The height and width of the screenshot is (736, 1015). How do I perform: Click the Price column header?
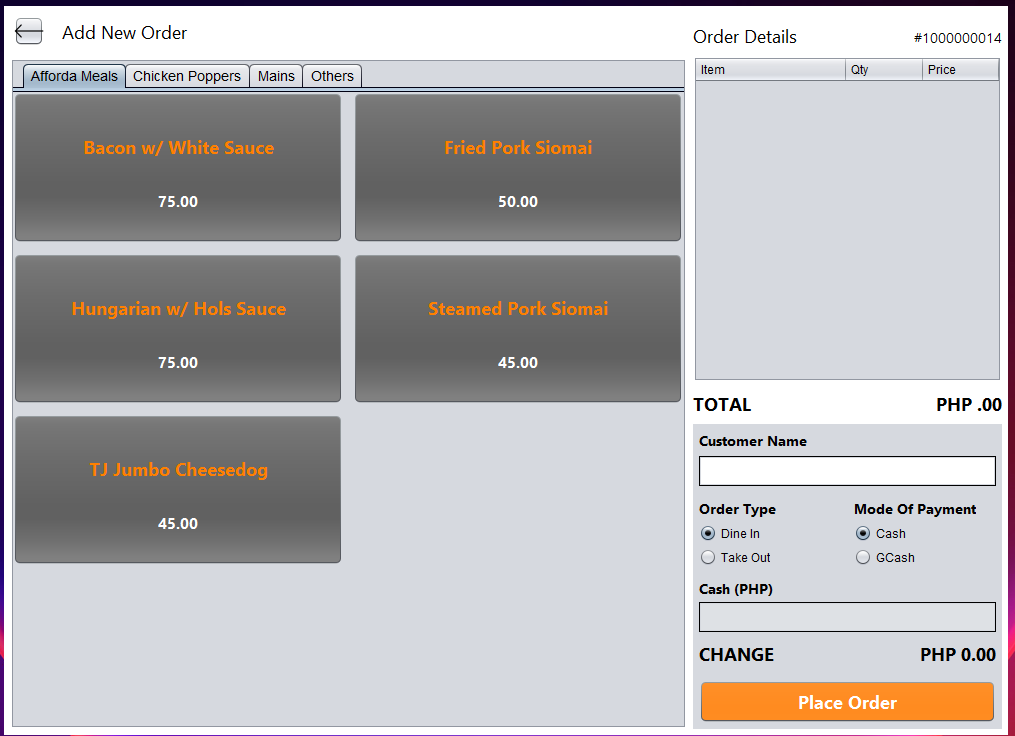point(959,70)
